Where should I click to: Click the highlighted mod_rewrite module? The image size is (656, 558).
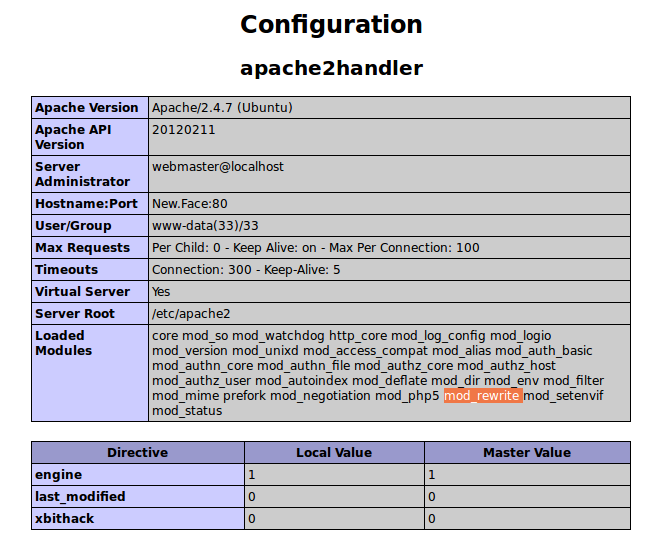click(483, 396)
